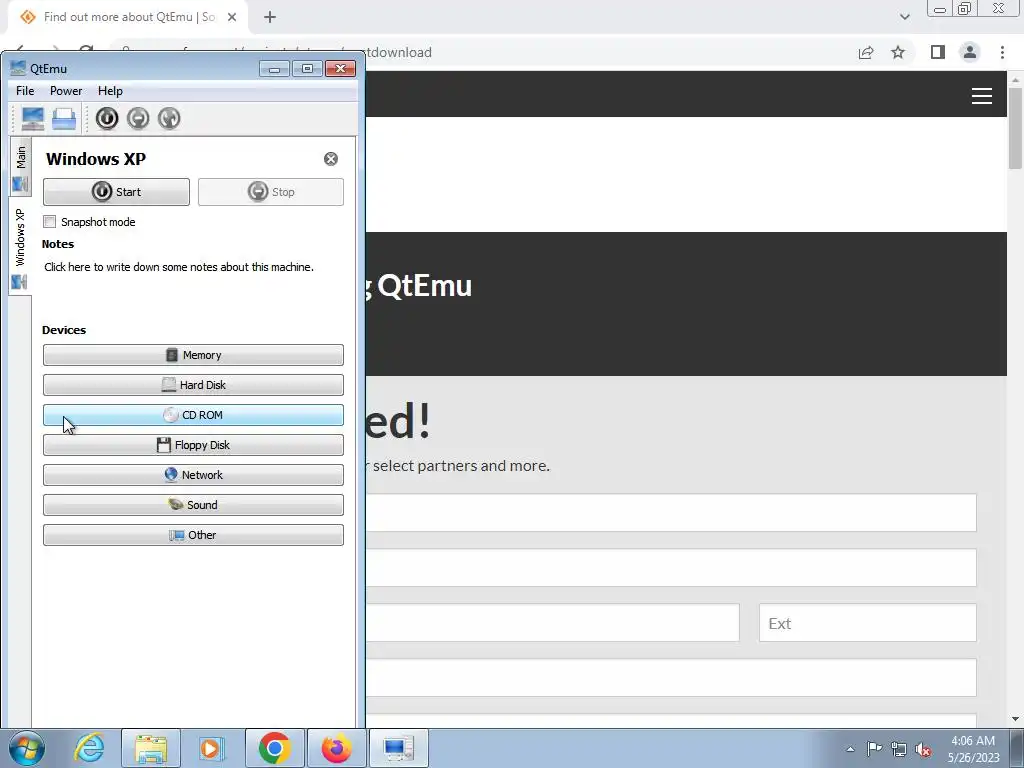
Task: Click the Ext input field
Action: tap(867, 623)
